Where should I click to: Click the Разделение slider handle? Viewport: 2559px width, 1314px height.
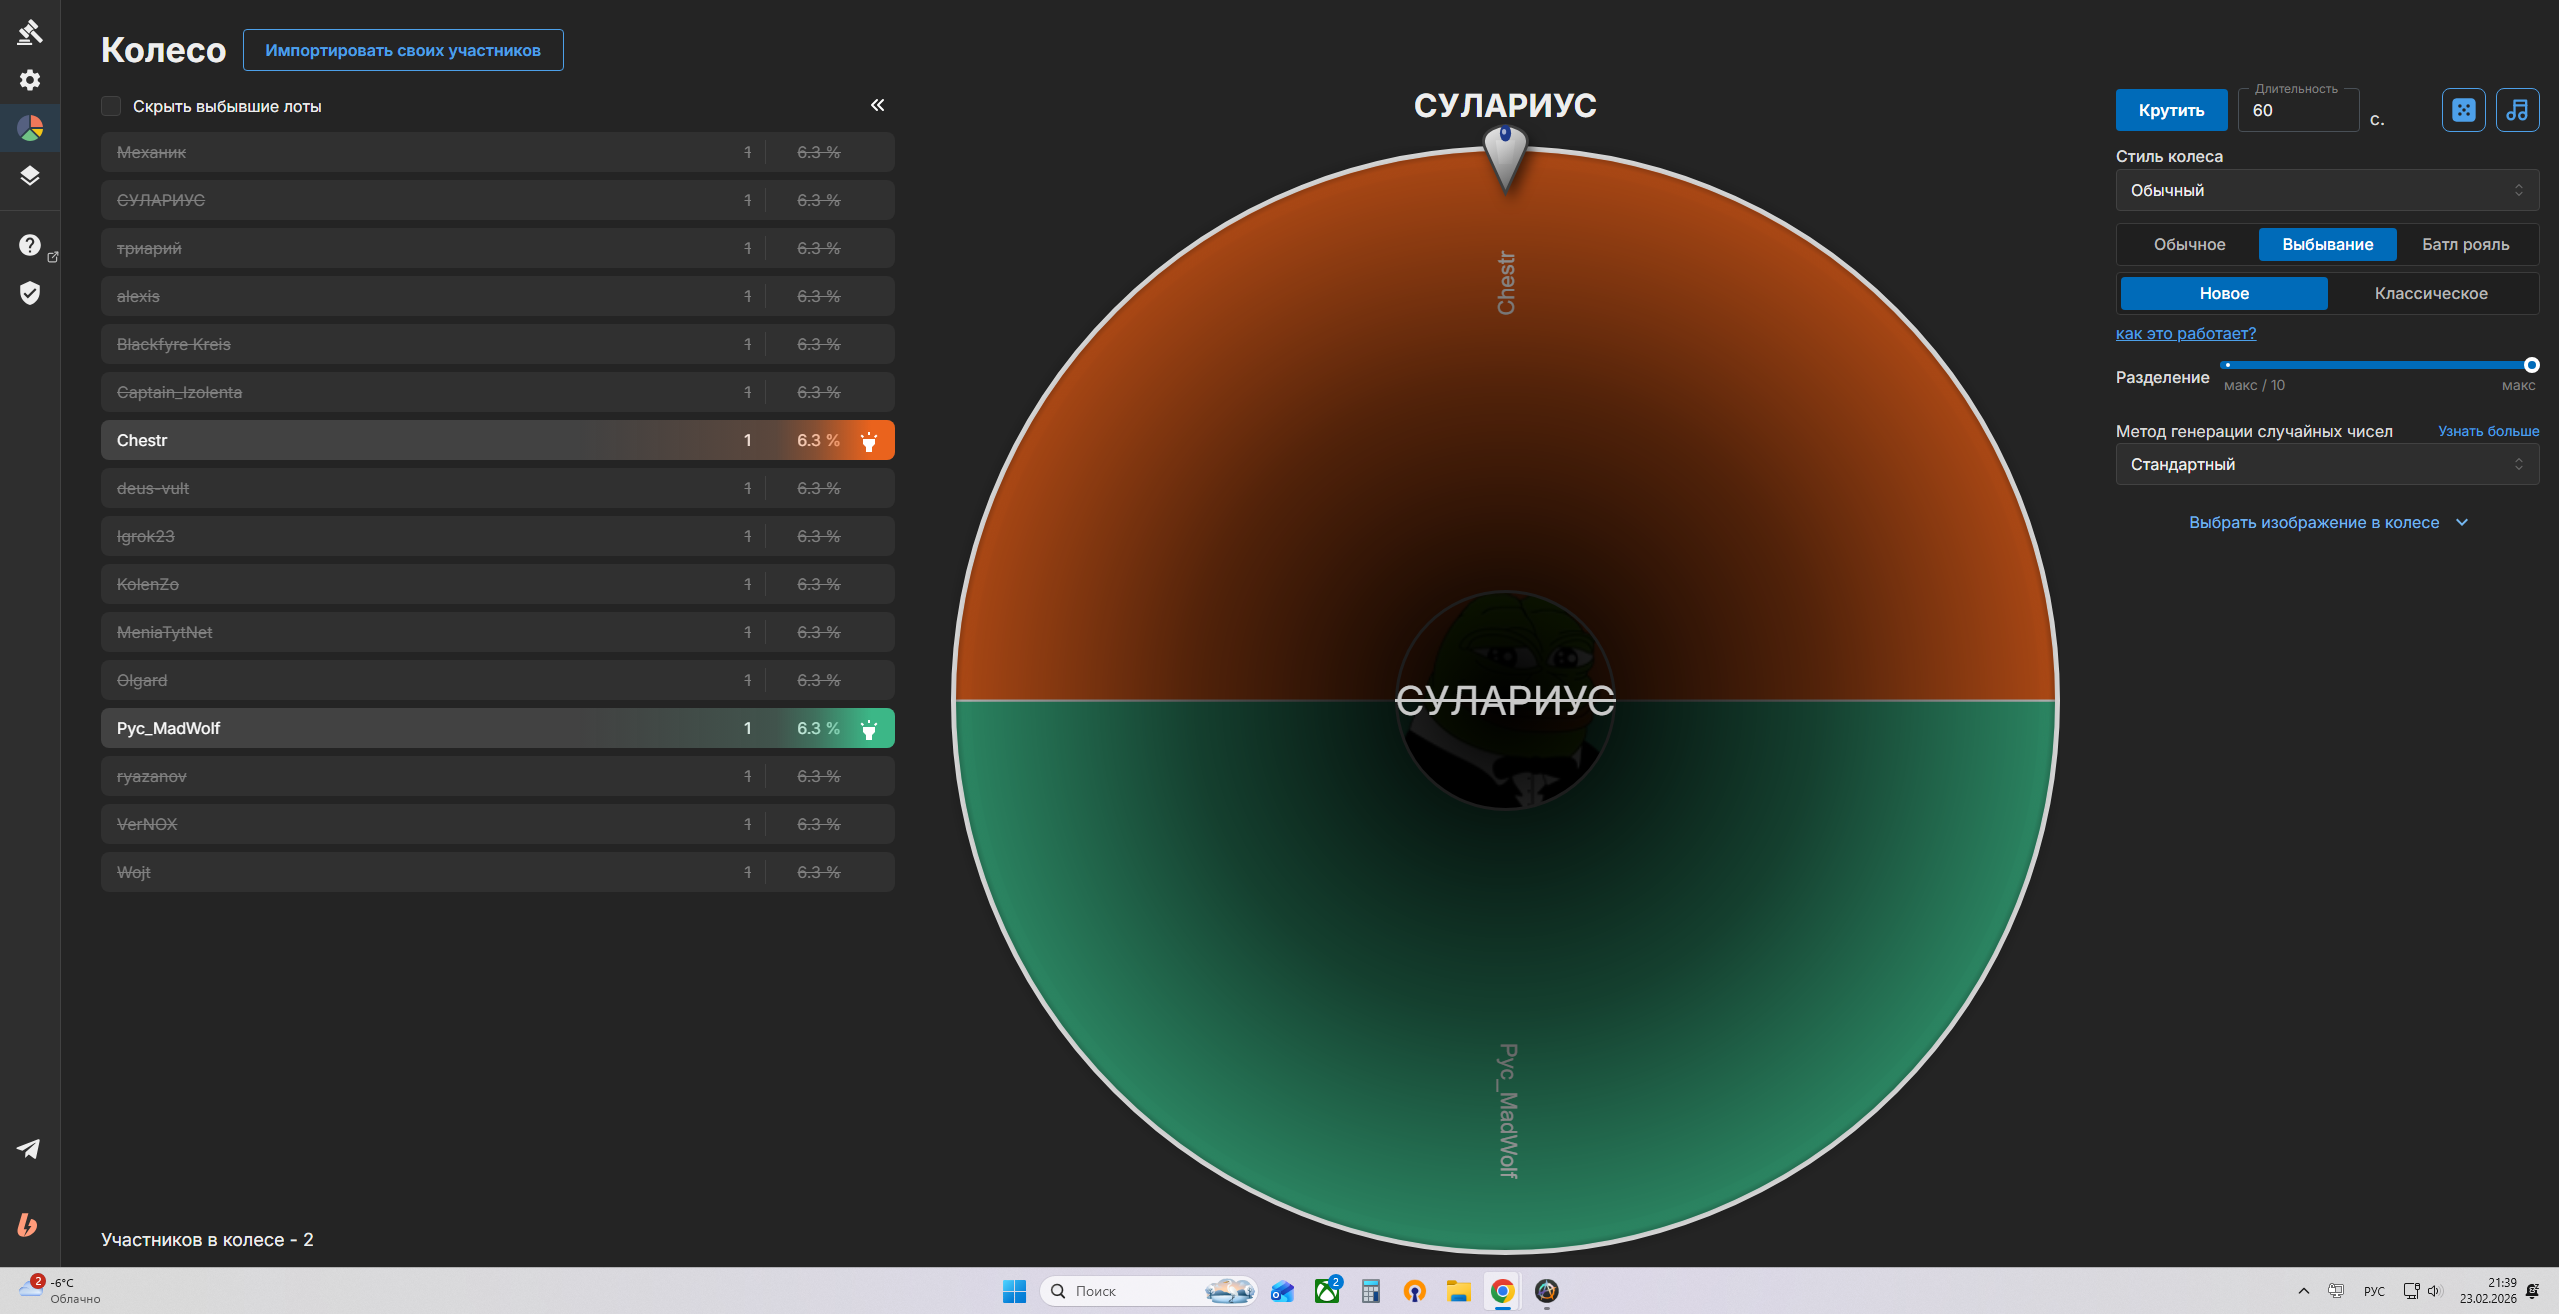click(x=2531, y=365)
